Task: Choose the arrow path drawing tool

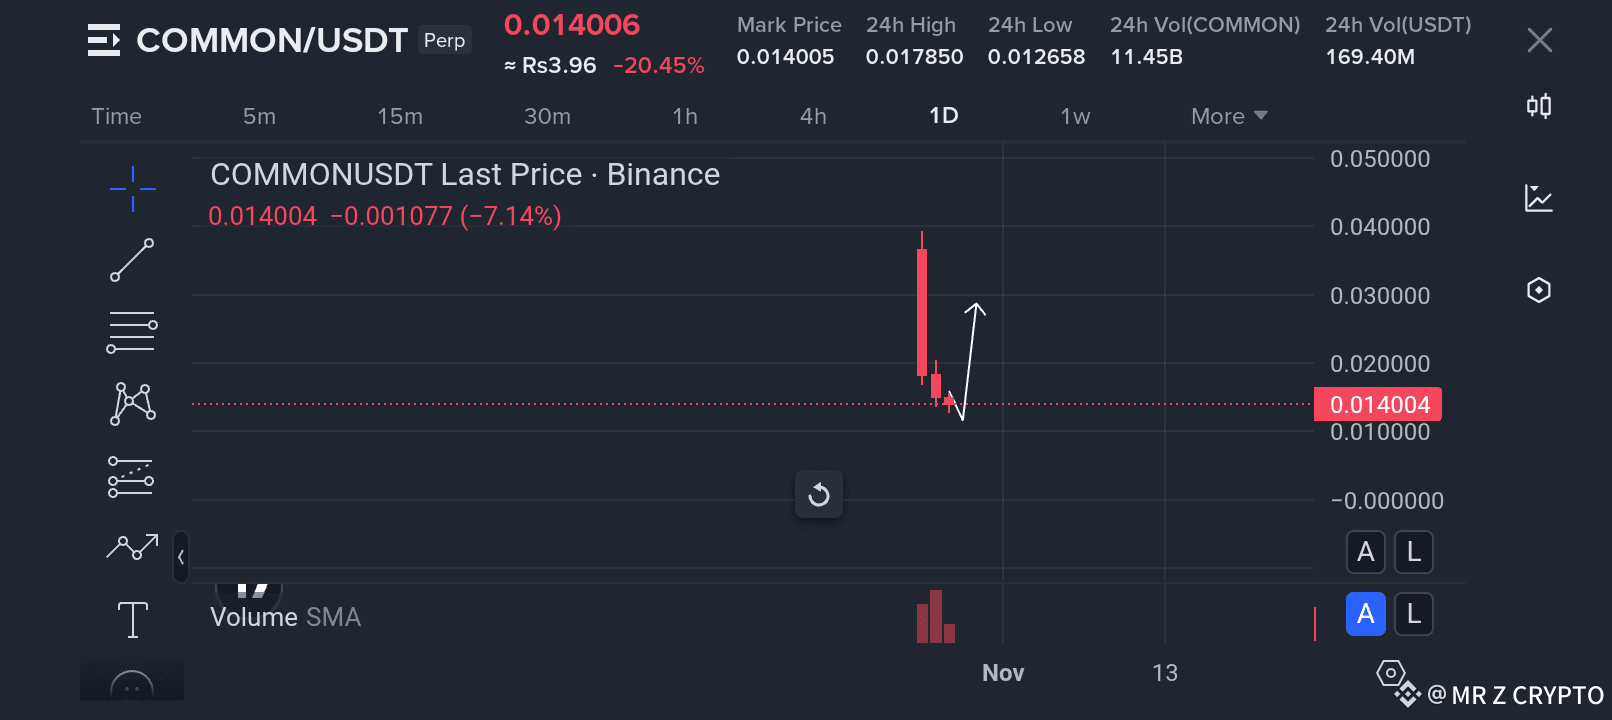Action: click(132, 547)
